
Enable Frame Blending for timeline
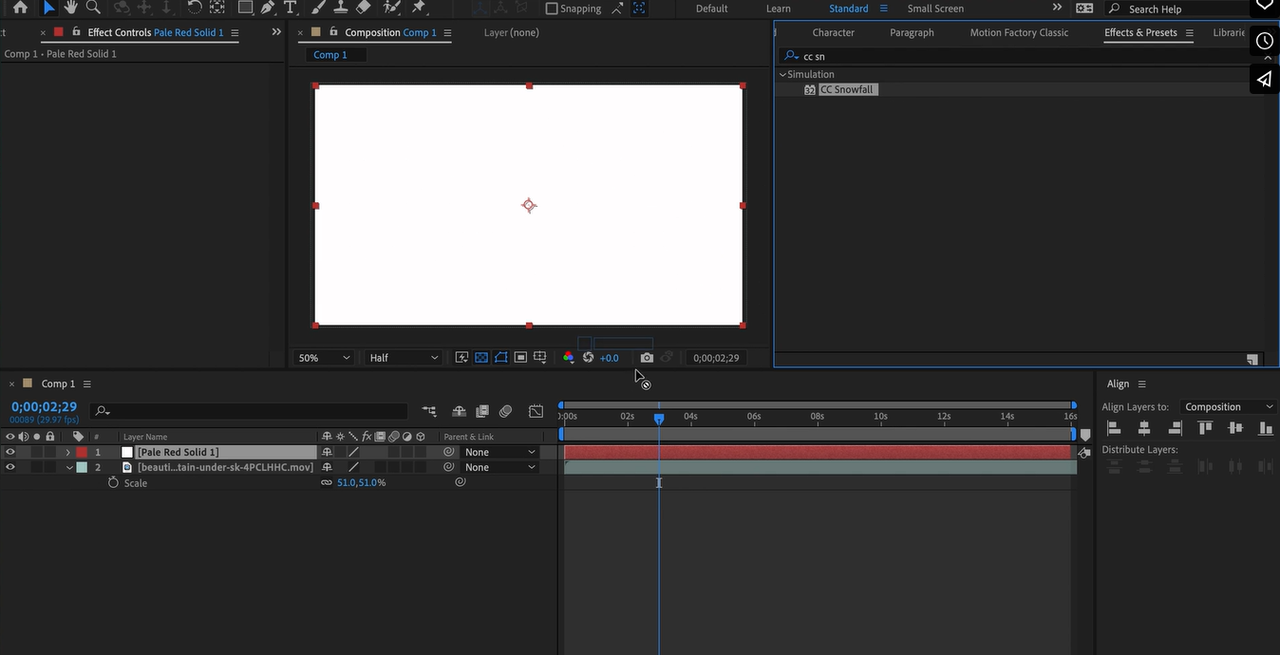(x=482, y=411)
